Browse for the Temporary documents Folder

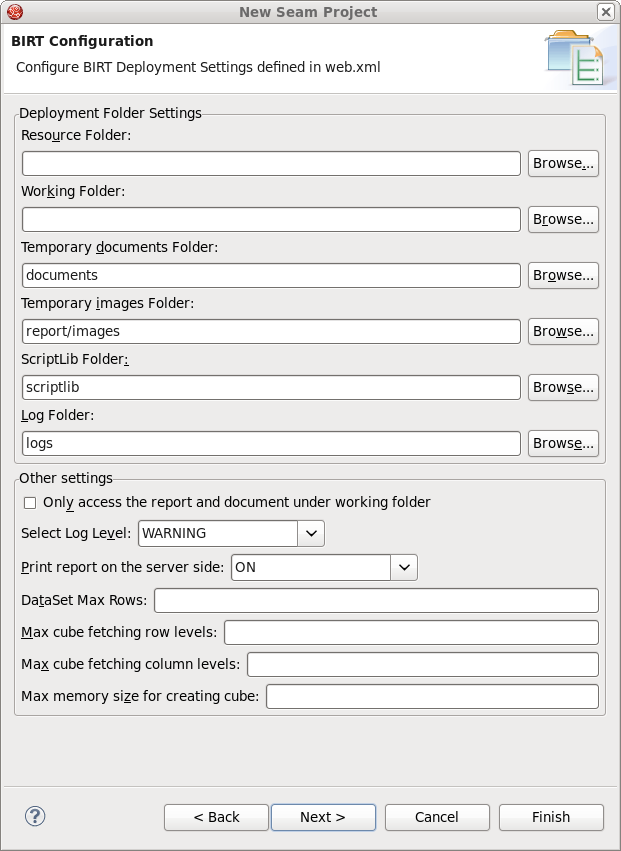[563, 275]
